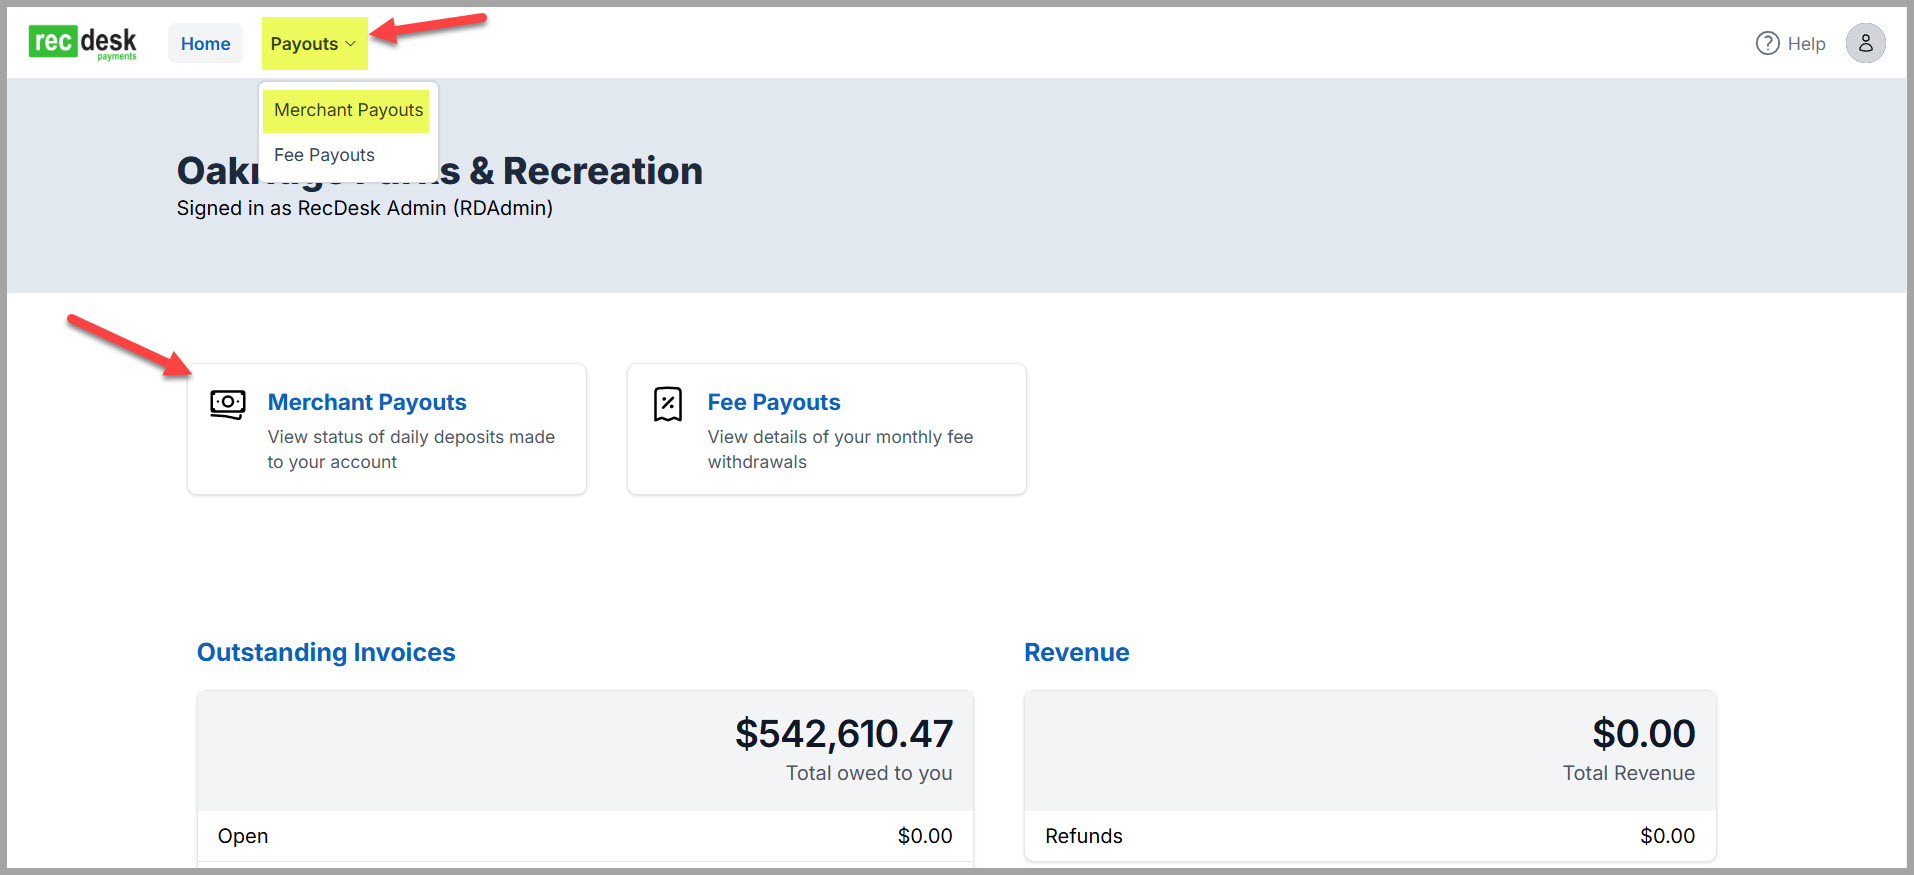Select the Refunds row under Revenue
1914x875 pixels.
pos(1369,836)
